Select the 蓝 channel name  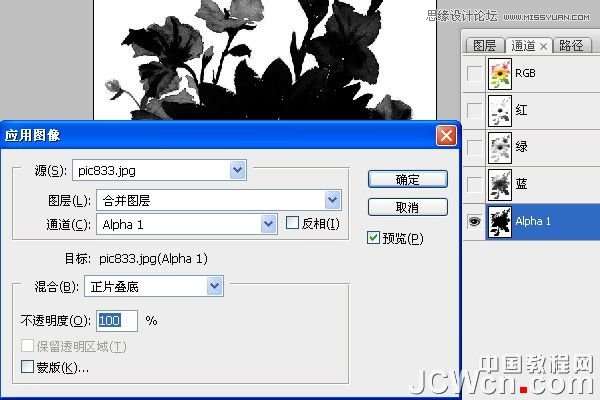(521, 184)
